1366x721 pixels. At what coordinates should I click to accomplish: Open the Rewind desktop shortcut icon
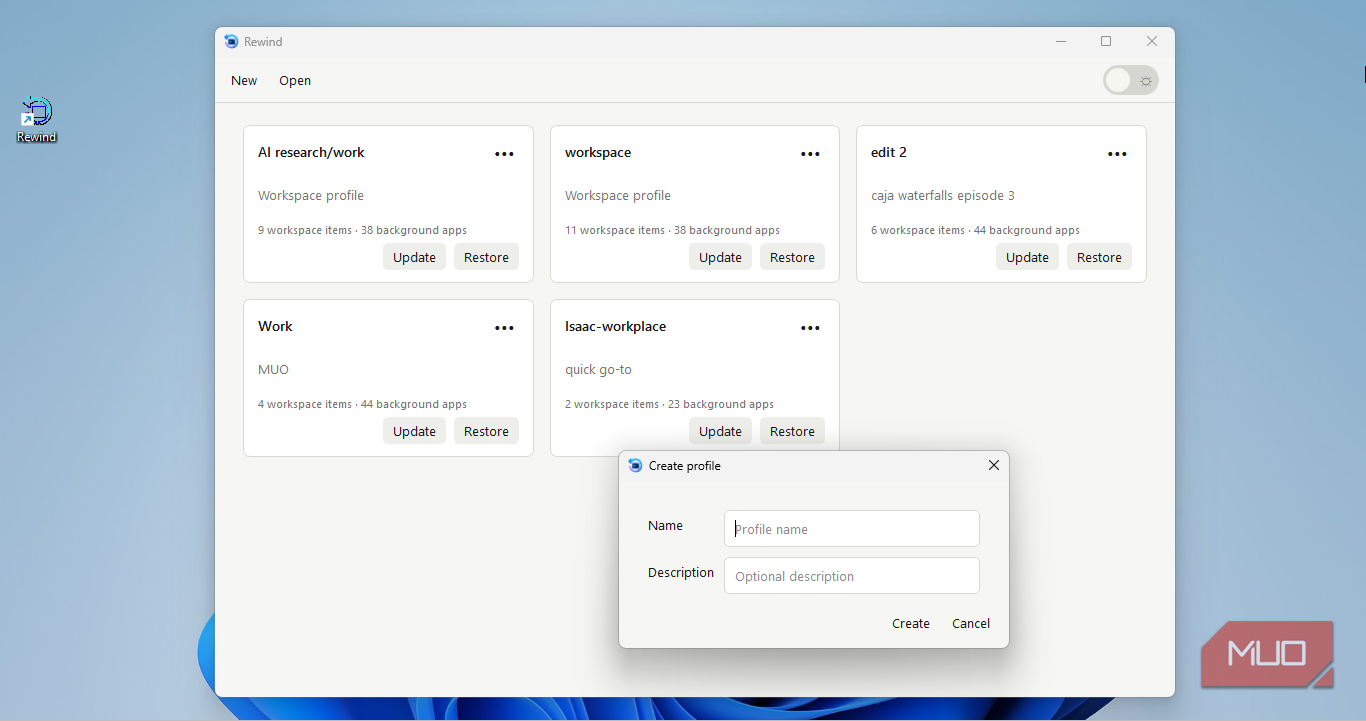coord(36,120)
